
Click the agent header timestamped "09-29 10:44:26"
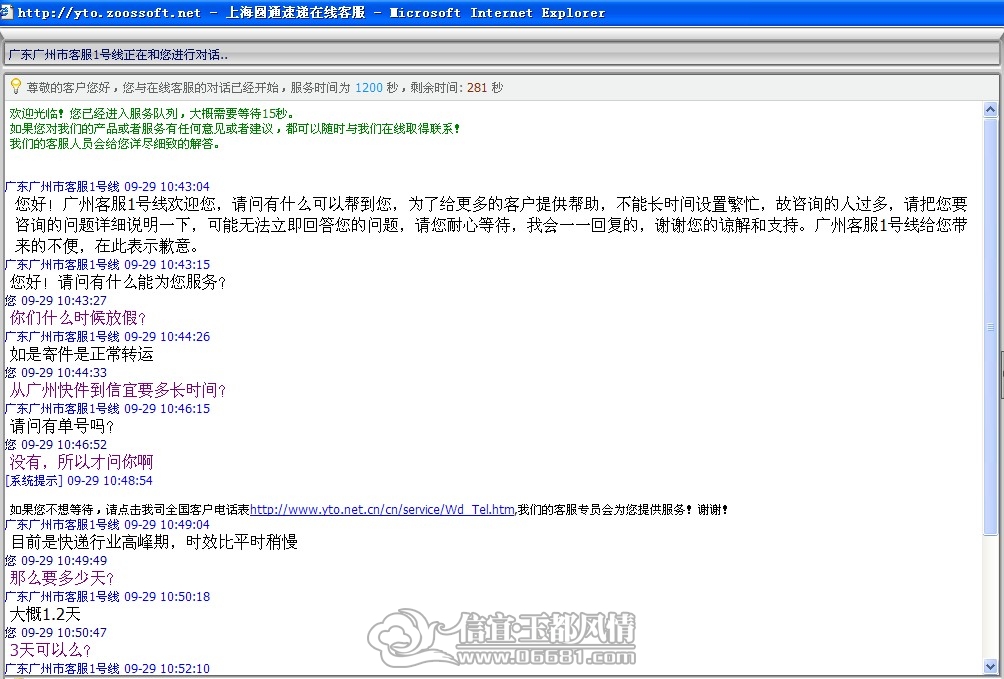pos(108,336)
